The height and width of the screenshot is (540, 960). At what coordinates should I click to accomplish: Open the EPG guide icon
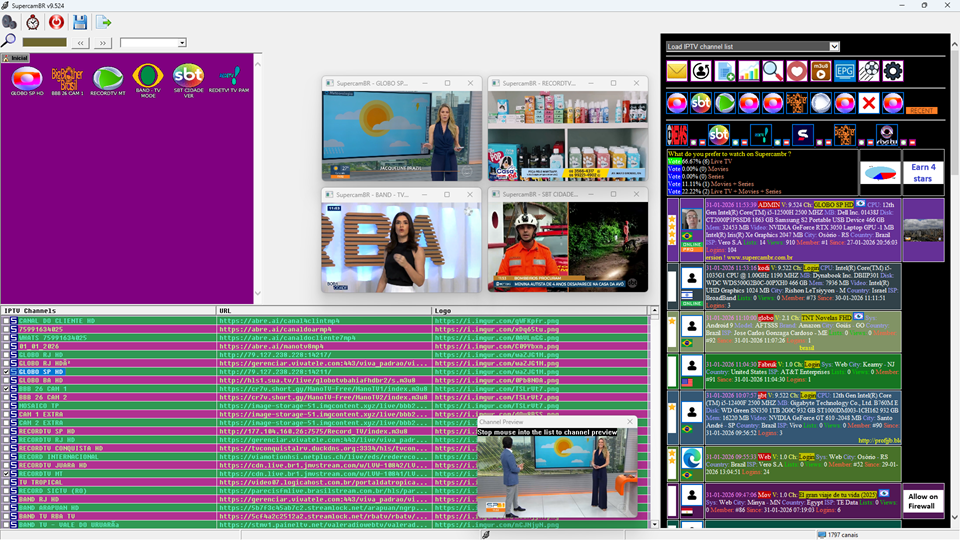click(x=845, y=71)
